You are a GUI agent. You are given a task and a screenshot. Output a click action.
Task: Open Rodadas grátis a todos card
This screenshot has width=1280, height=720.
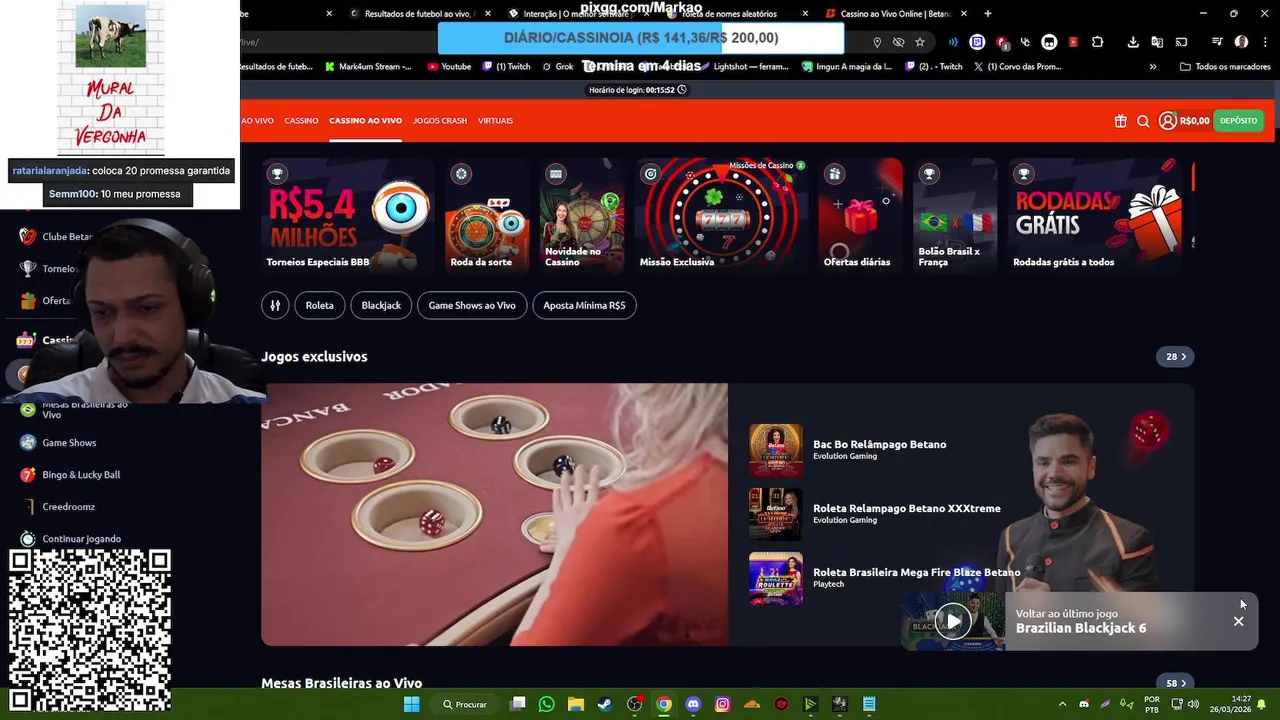pyautogui.click(x=1094, y=216)
